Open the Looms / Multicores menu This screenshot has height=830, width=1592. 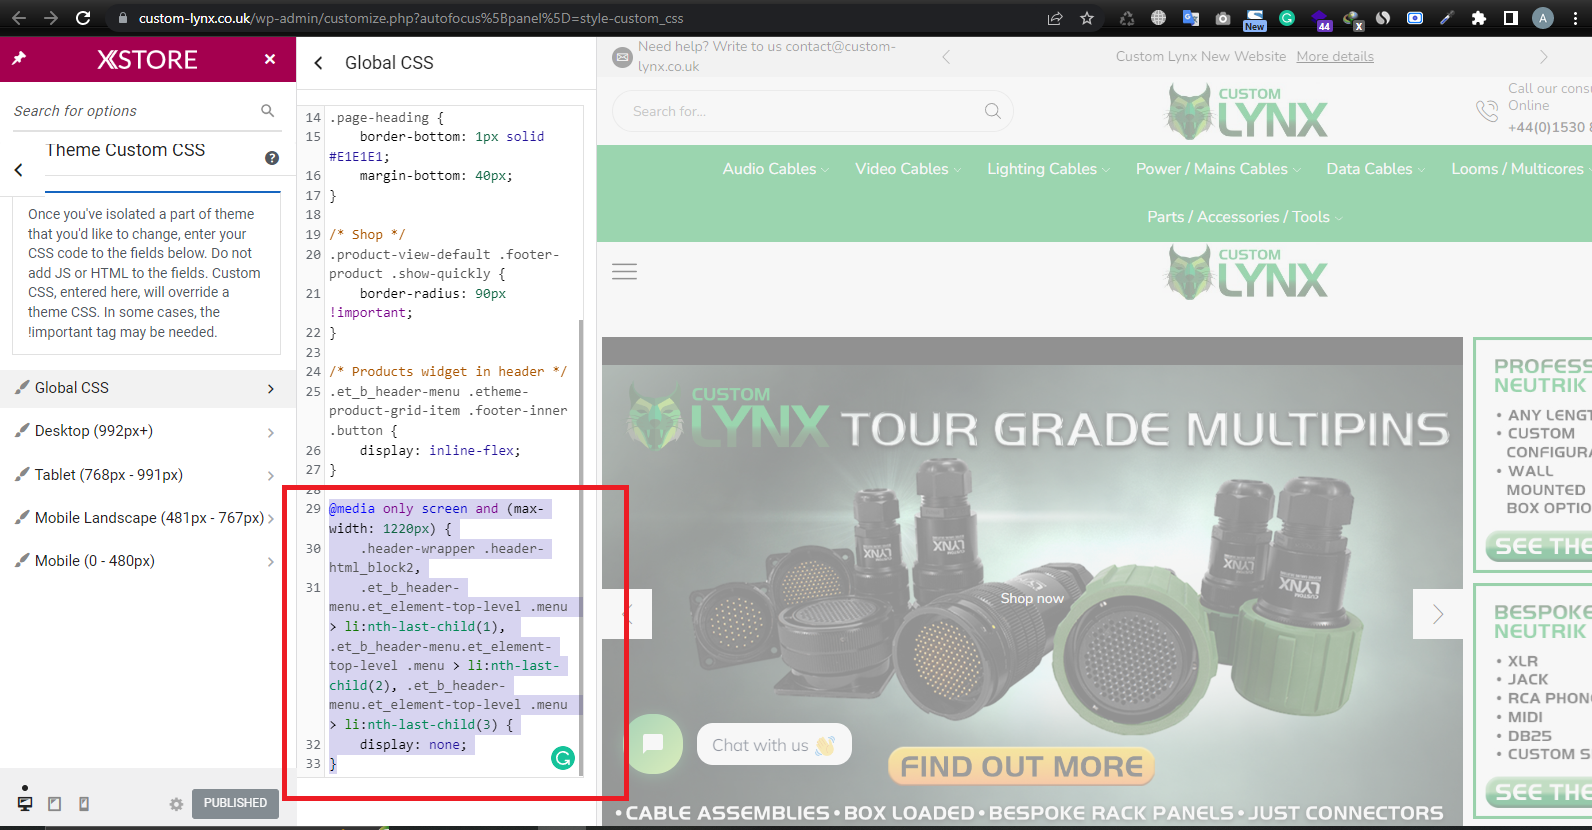pos(1521,169)
